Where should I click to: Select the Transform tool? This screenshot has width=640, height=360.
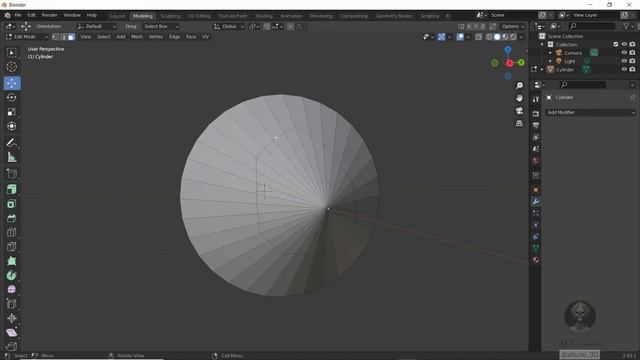(x=11, y=126)
